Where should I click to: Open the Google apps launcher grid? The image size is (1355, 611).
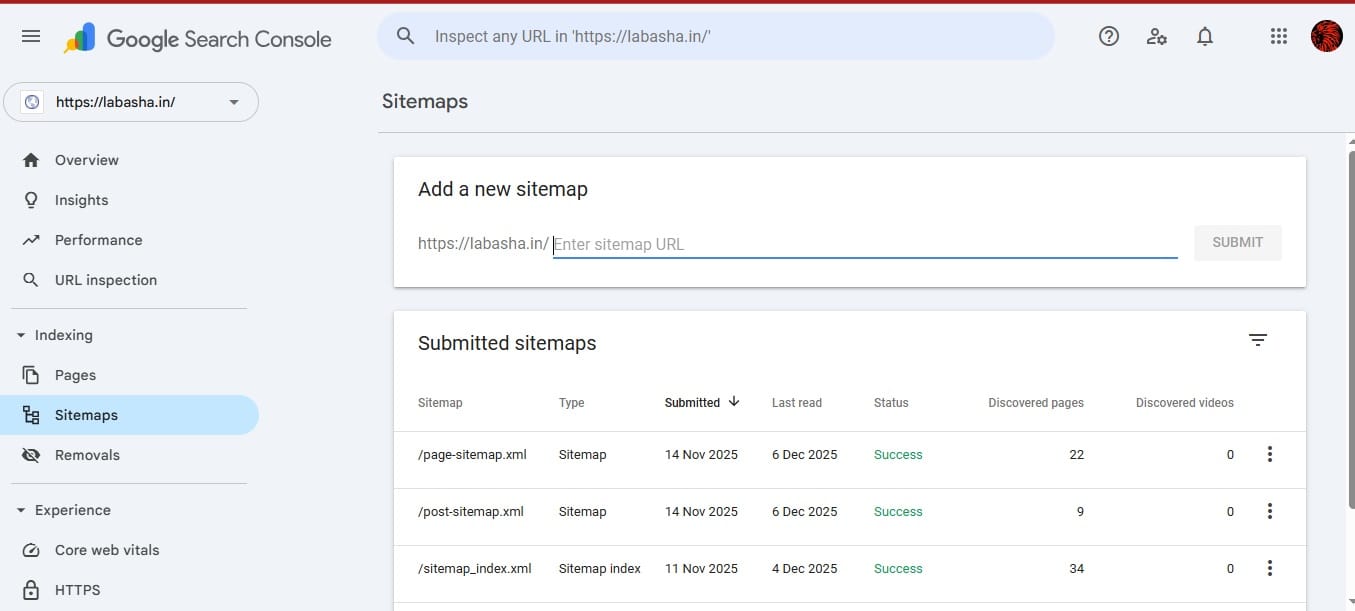1278,36
